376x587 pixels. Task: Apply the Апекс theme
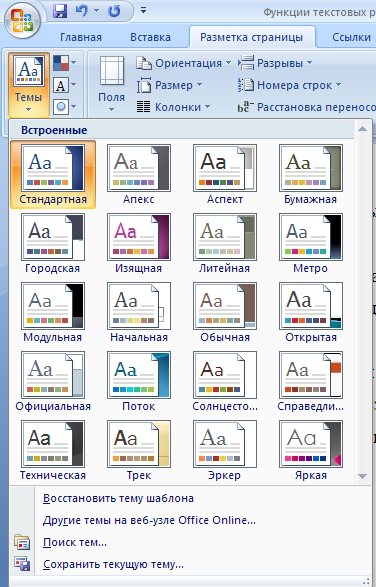coord(139,174)
